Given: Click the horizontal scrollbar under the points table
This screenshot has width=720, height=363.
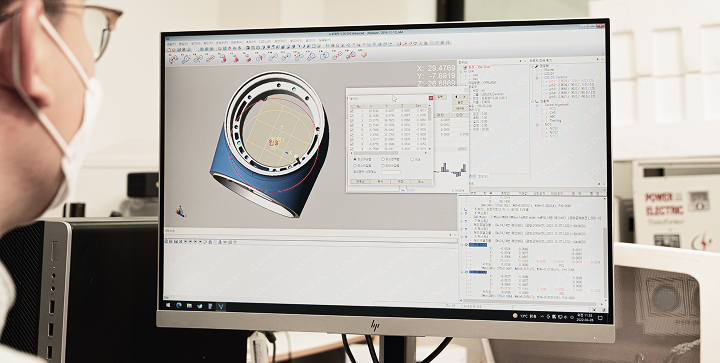Looking at the screenshot, I should pyautogui.click(x=388, y=153).
